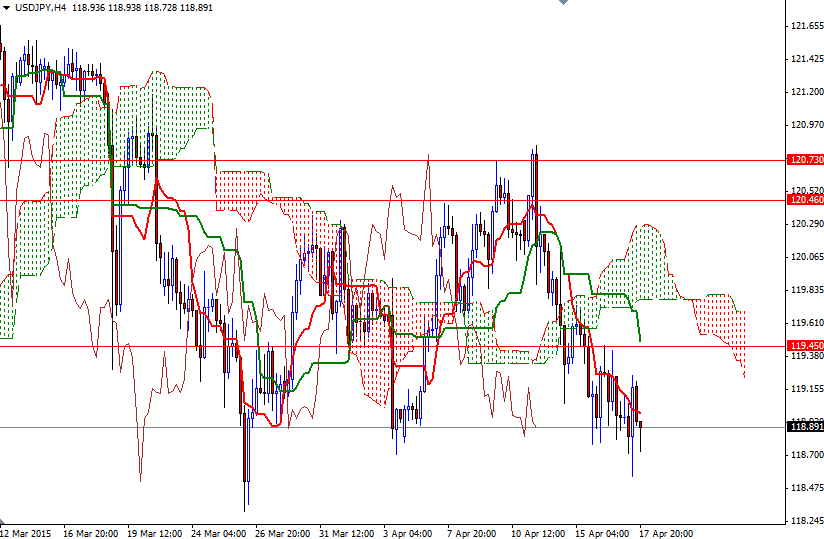
Task: Click the 10 Apr 12:00 date label
Action: [x=538, y=534]
